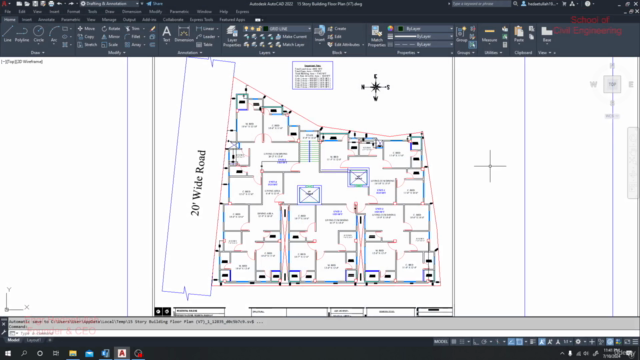Switch to the Layout1 tab
Image resolution: width=640 pixels, height=360 pixels.
[33, 340]
